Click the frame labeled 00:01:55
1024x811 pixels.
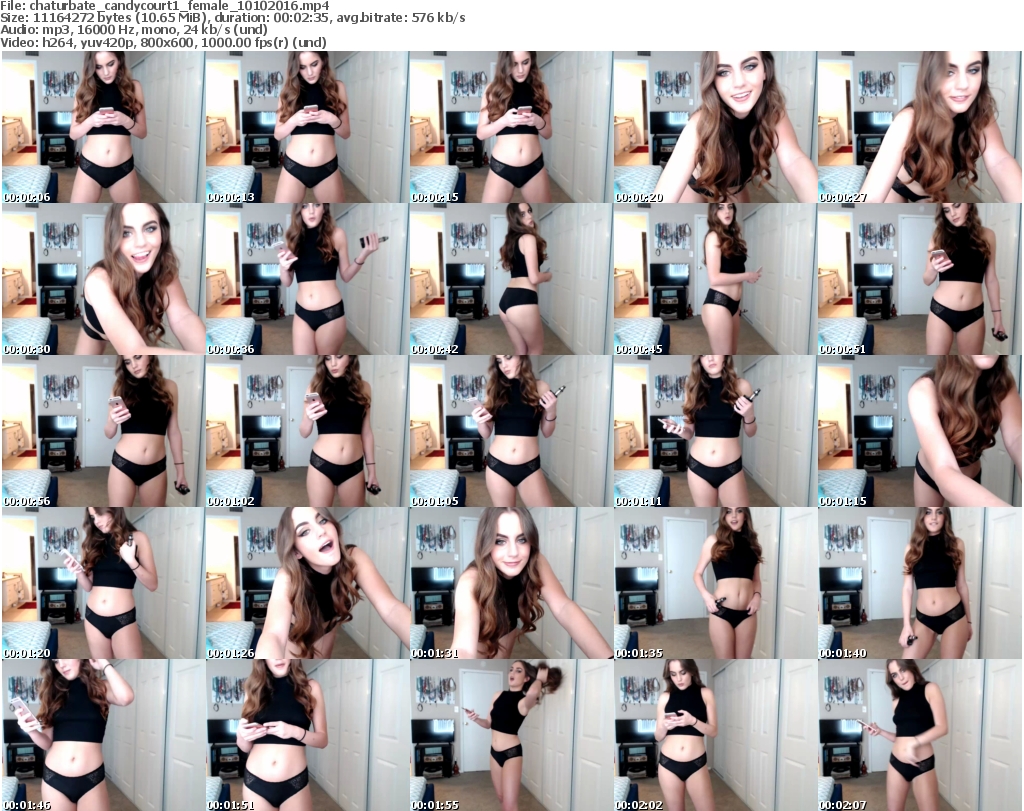(x=511, y=735)
